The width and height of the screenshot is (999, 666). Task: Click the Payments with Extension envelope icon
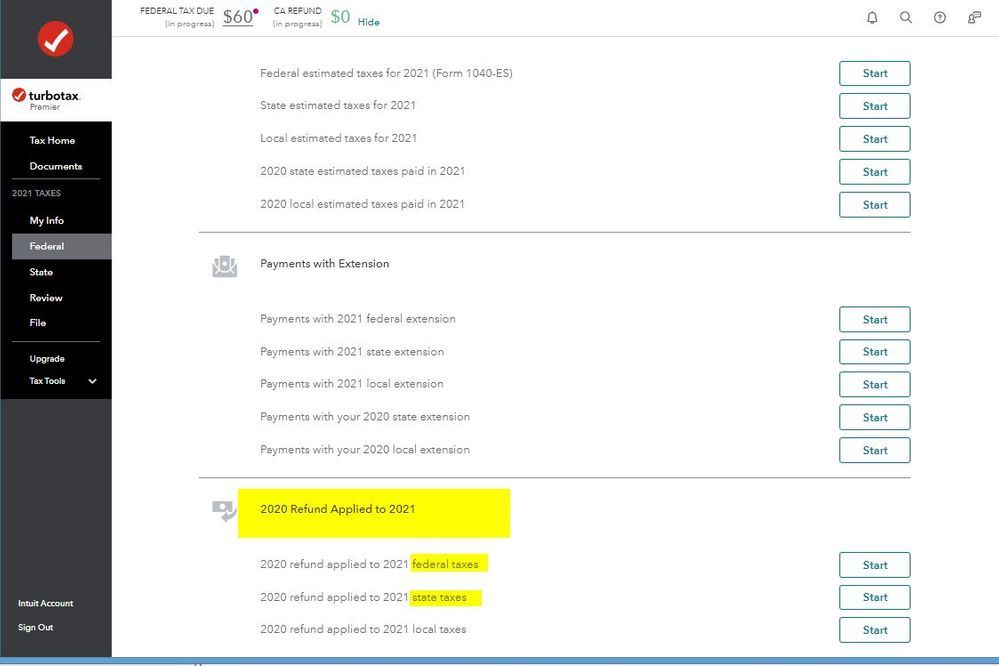225,266
